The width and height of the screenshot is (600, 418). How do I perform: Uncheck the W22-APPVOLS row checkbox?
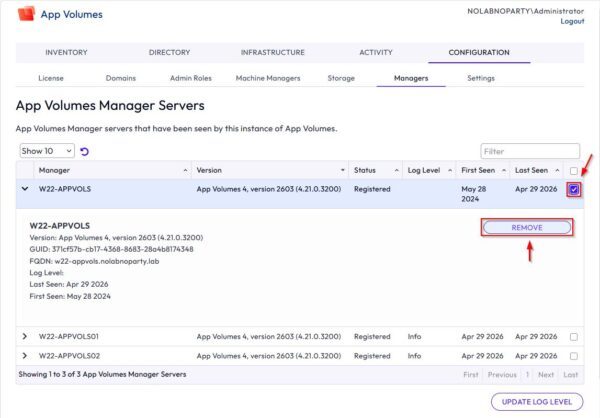pos(574,189)
